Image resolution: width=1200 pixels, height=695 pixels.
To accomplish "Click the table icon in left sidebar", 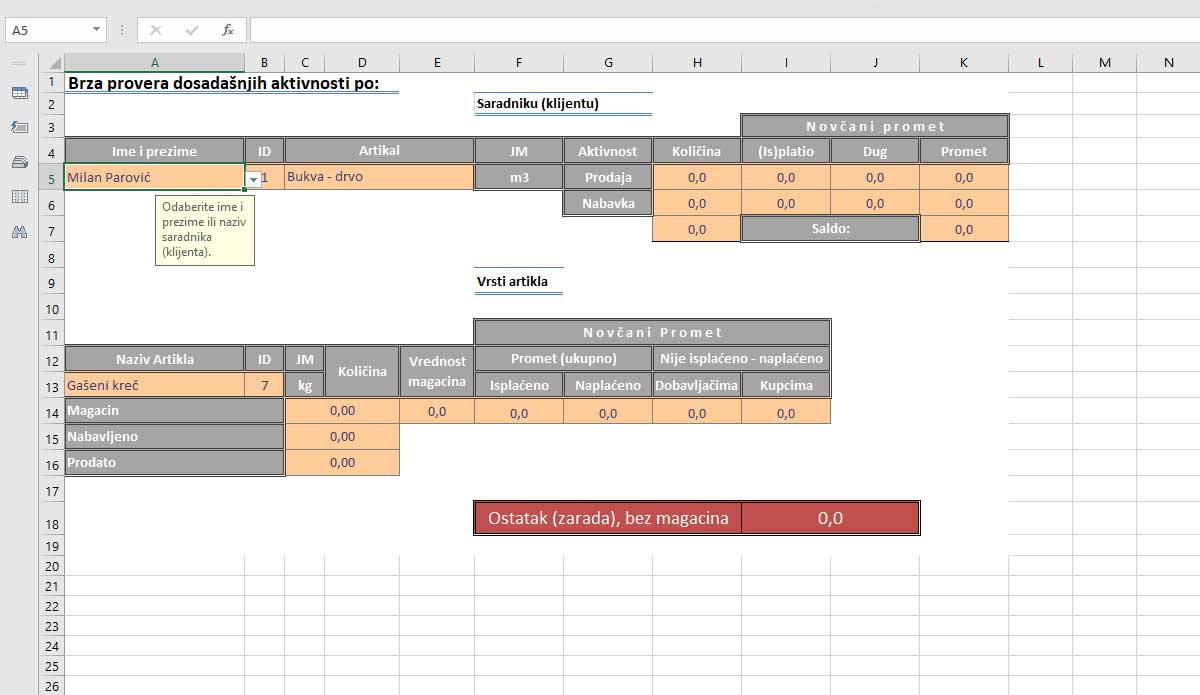I will (19, 93).
